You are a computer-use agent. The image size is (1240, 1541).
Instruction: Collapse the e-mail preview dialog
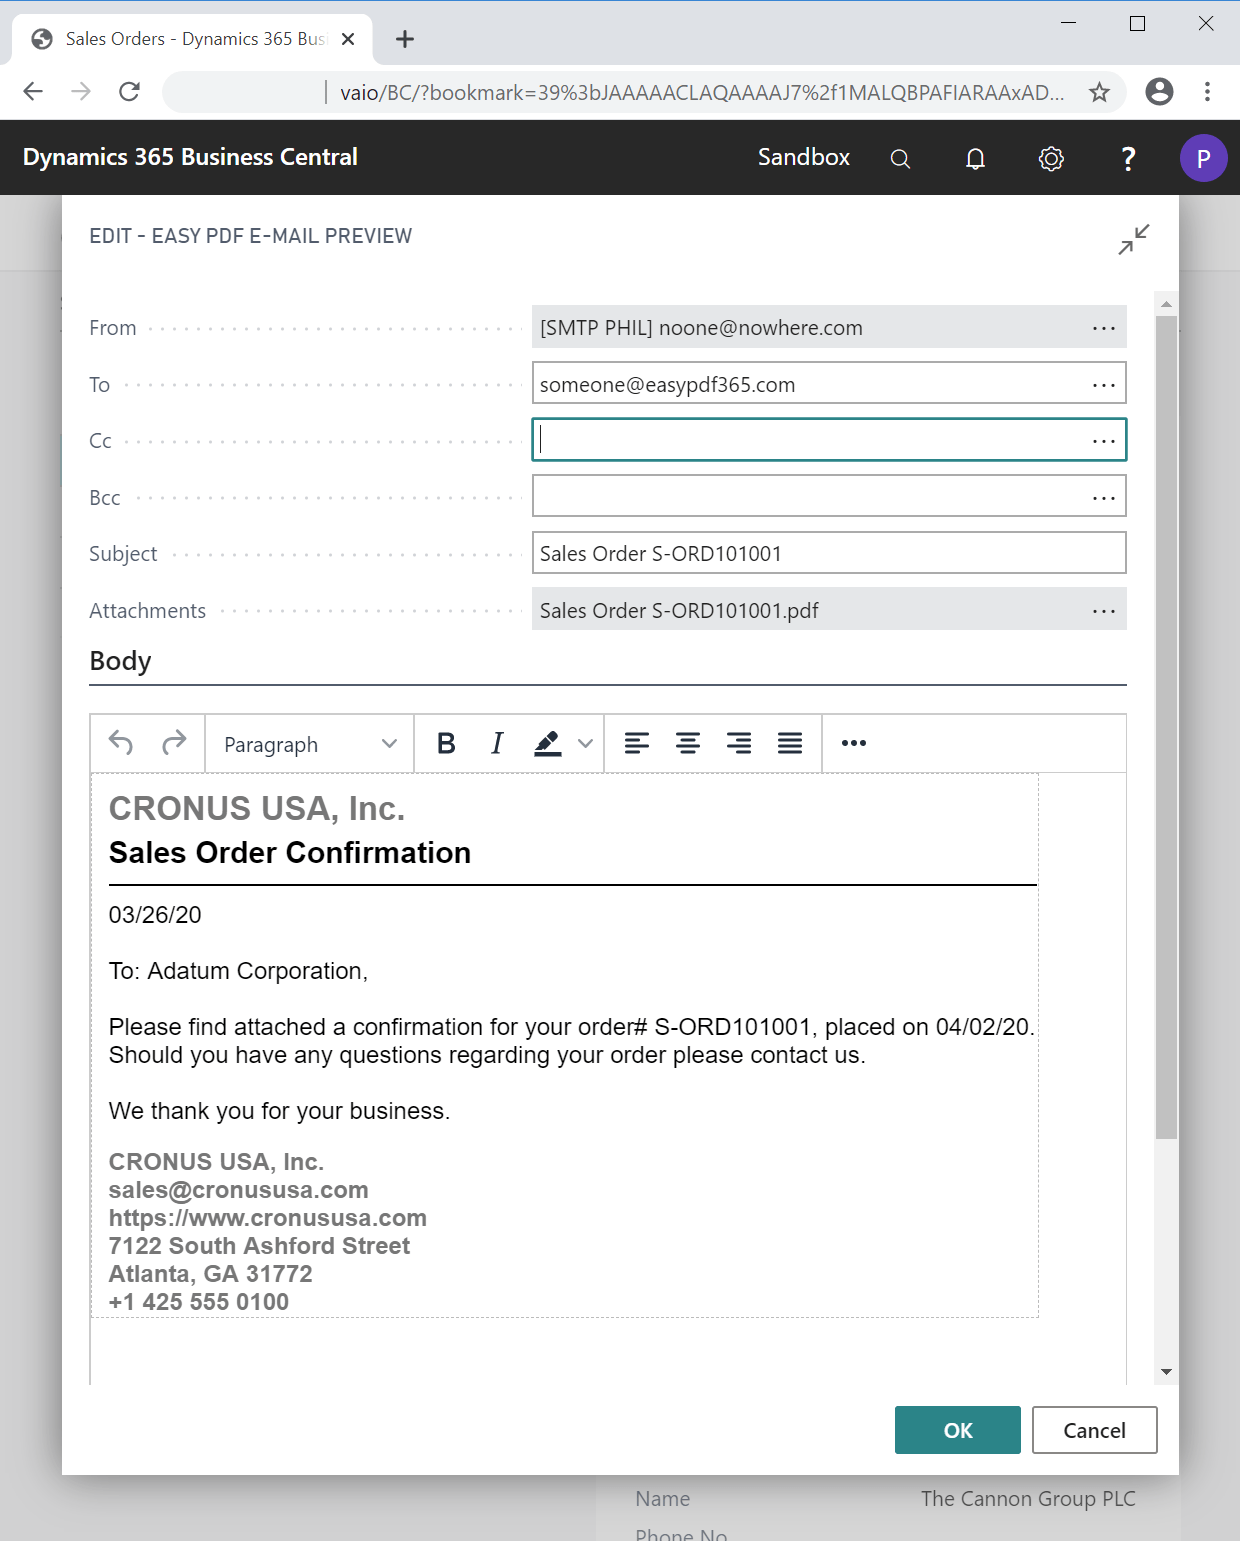click(1131, 239)
